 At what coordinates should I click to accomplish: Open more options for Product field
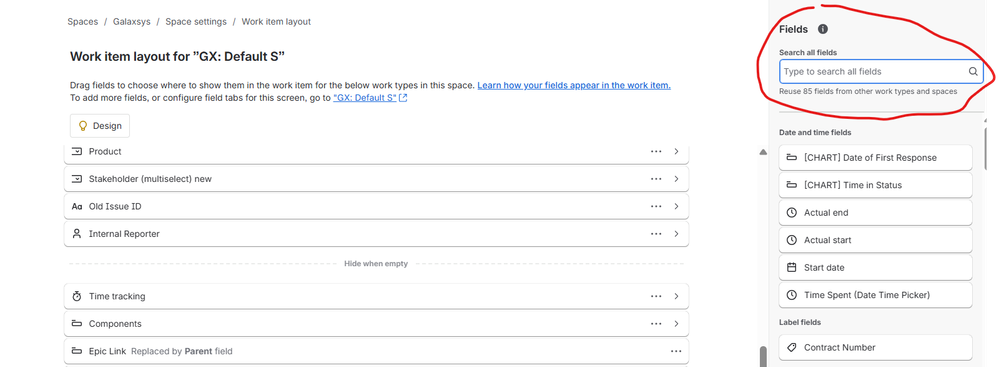click(x=656, y=152)
